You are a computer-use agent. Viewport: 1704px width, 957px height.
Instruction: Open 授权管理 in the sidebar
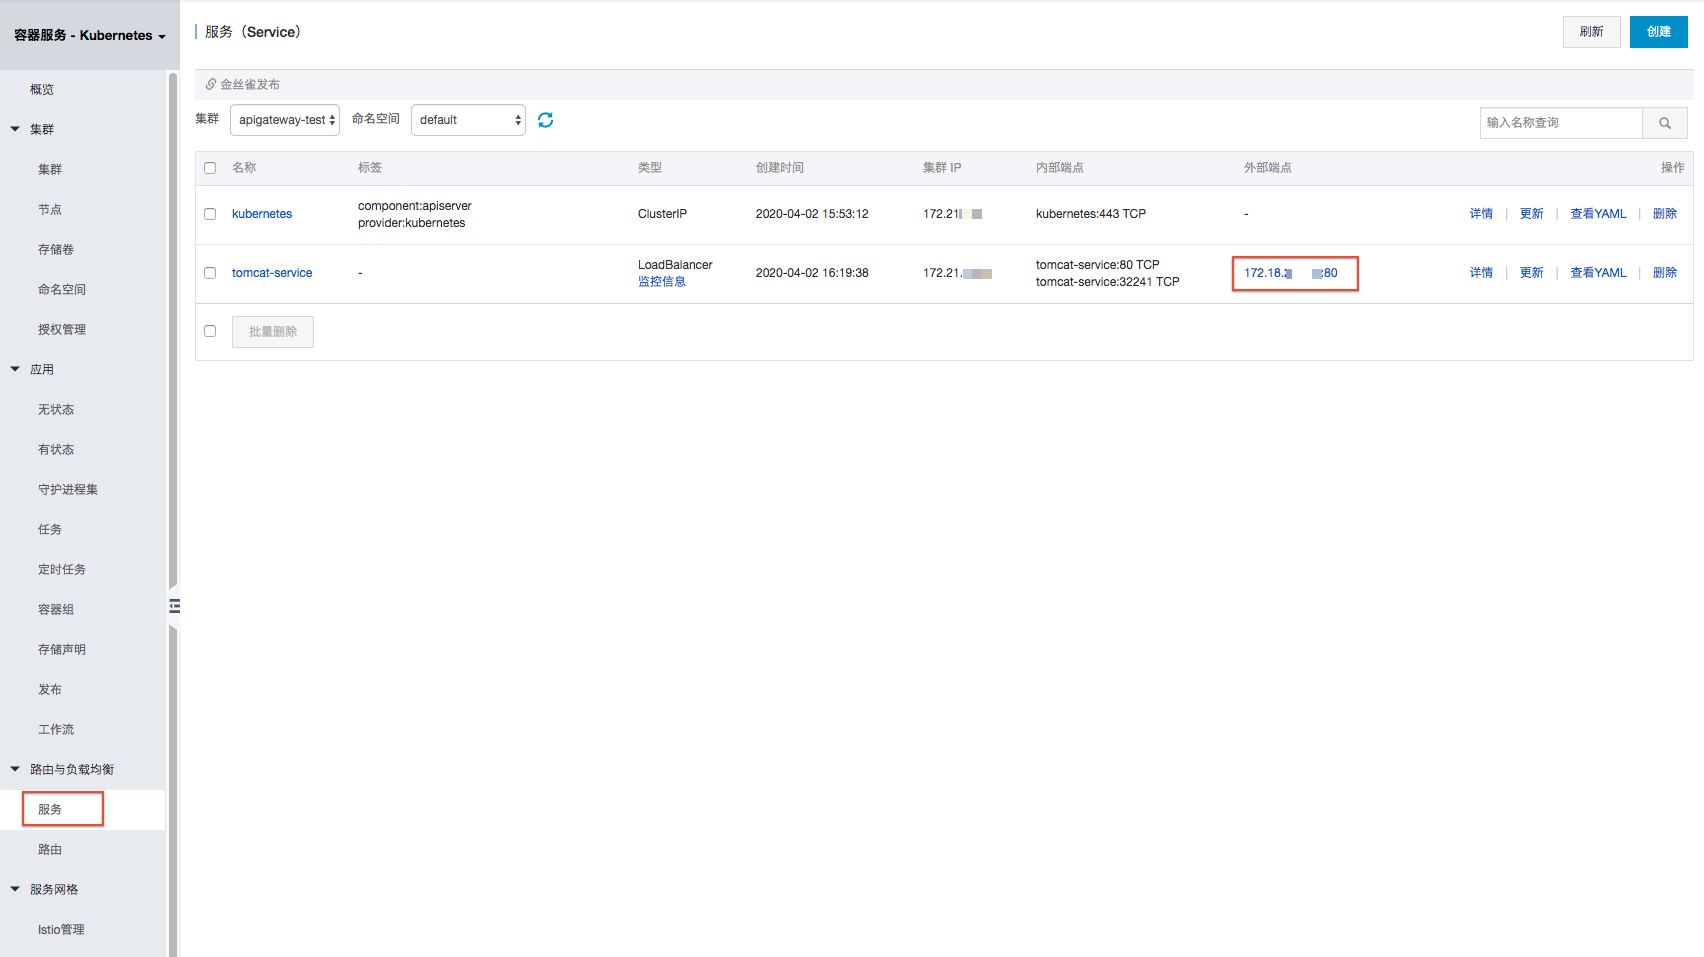(x=62, y=329)
